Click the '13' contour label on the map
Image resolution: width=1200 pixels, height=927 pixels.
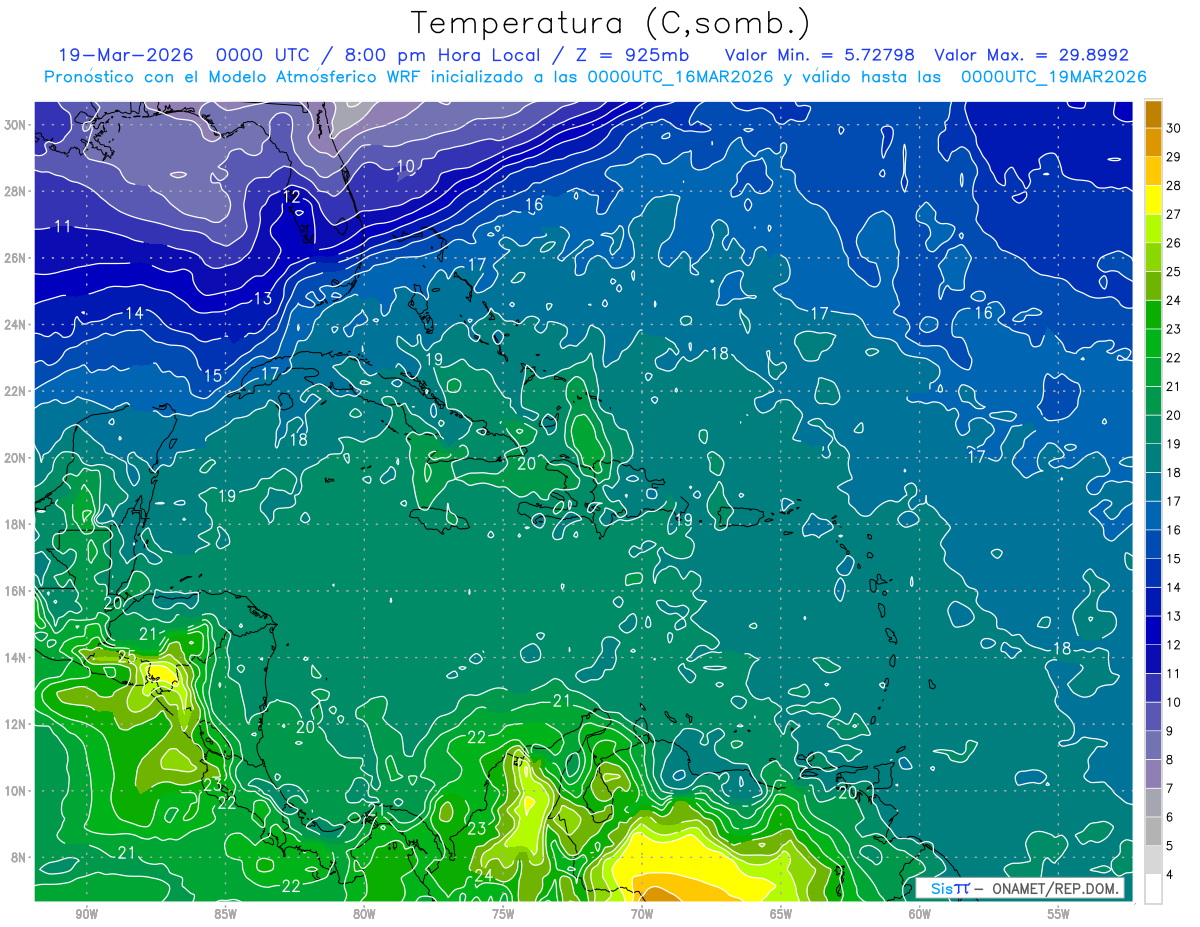coord(262,298)
